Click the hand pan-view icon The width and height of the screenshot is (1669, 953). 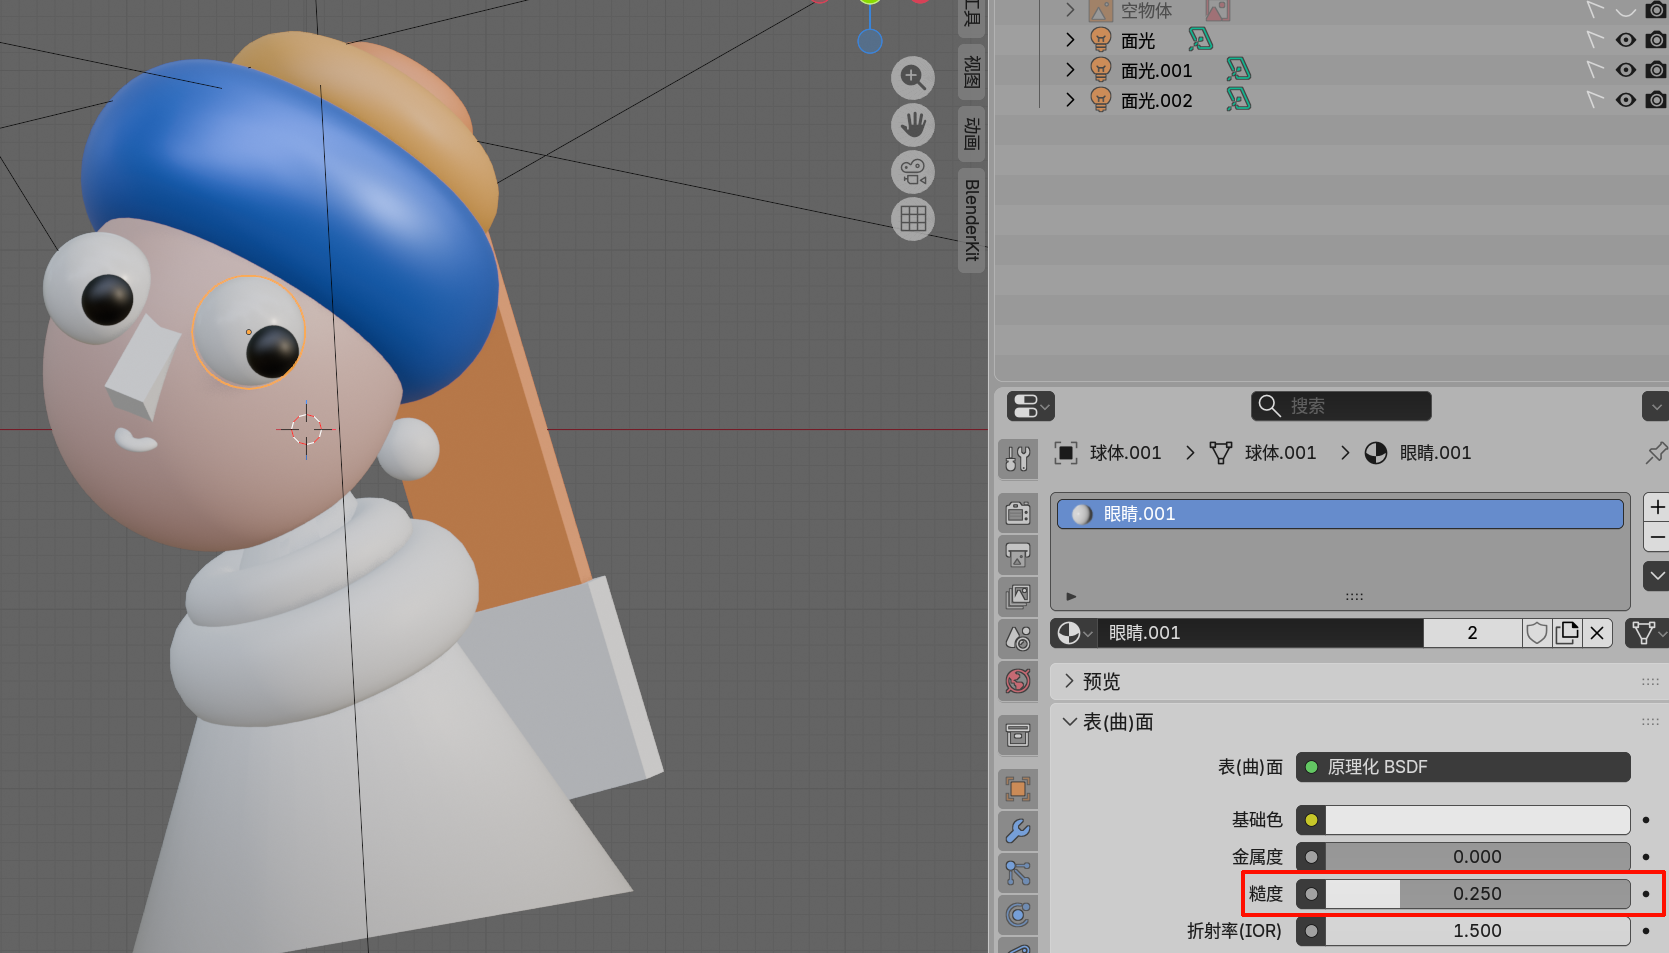click(x=912, y=124)
